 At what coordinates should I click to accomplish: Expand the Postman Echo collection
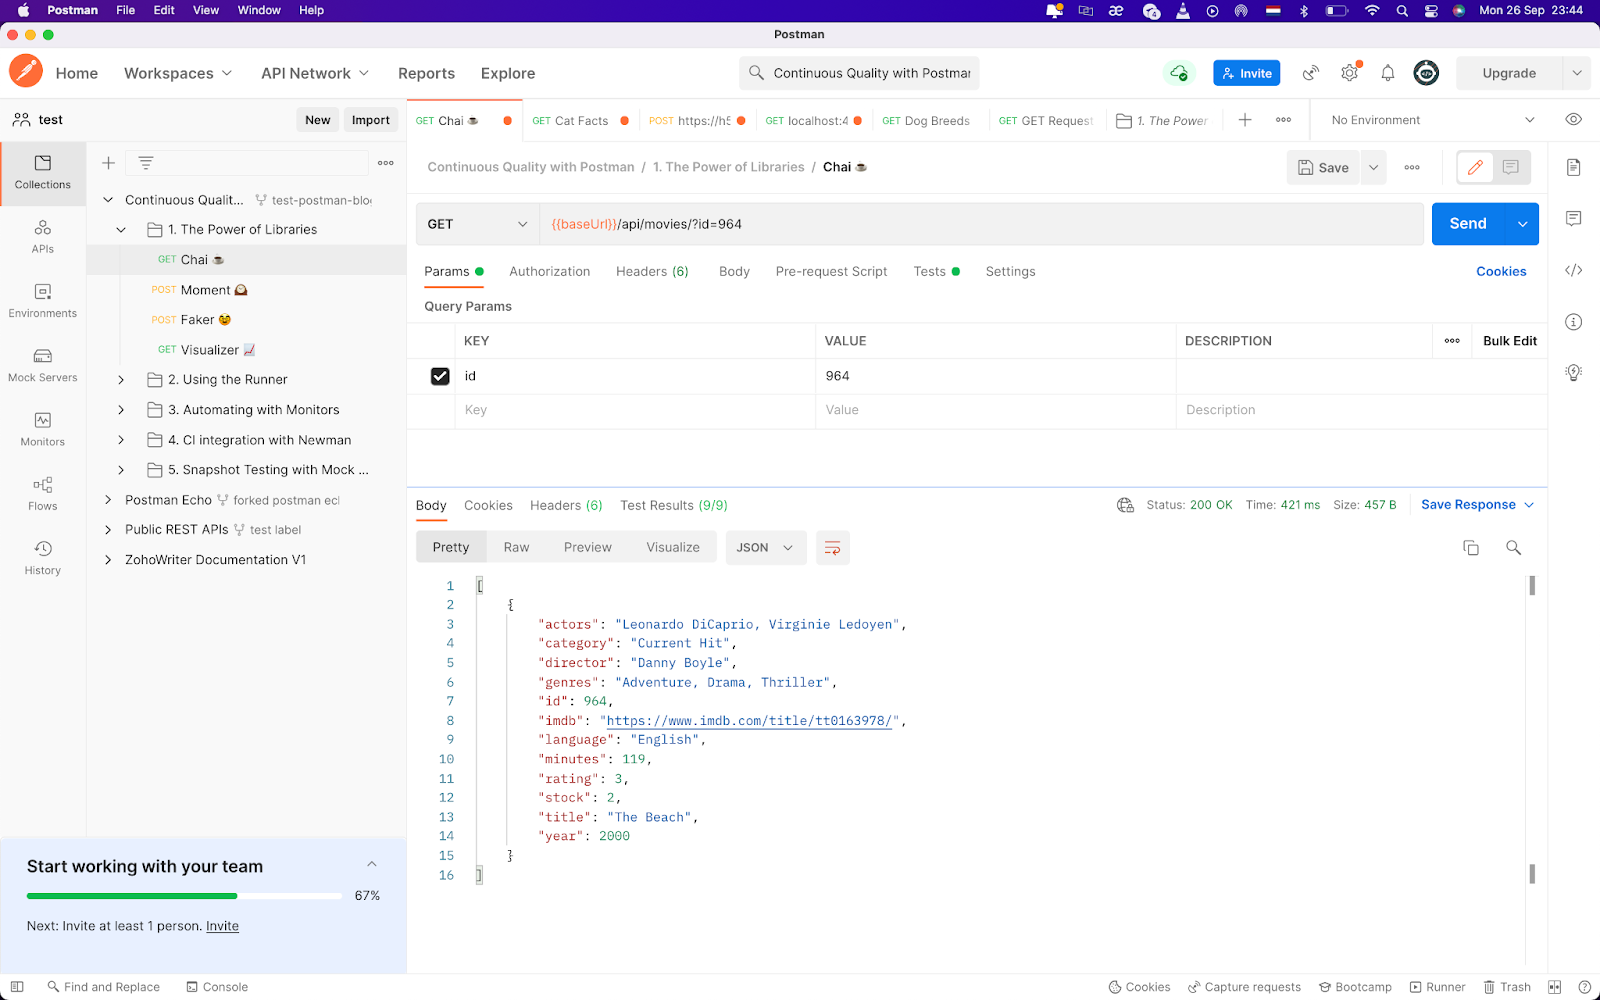point(108,500)
